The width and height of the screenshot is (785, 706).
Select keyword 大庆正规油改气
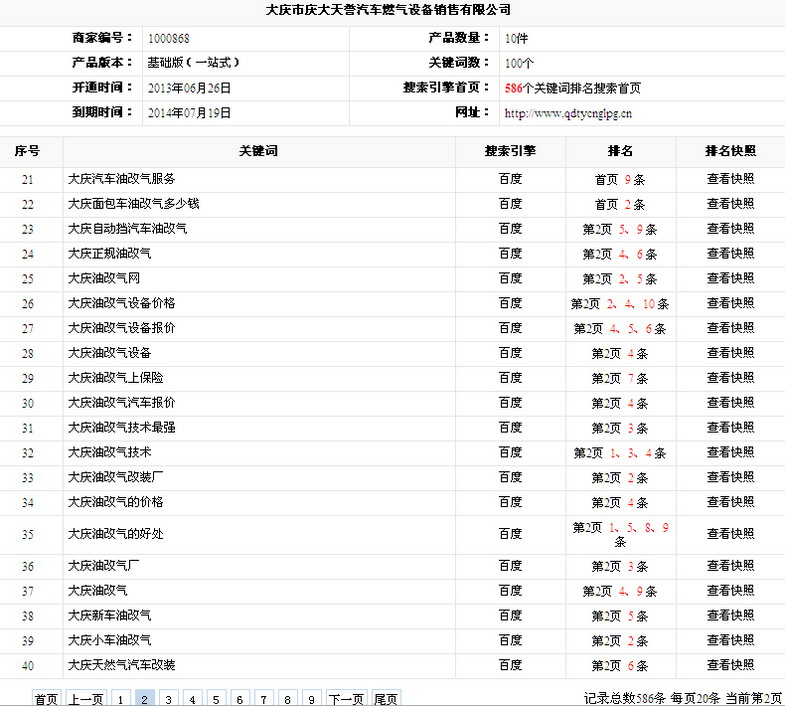click(110, 254)
